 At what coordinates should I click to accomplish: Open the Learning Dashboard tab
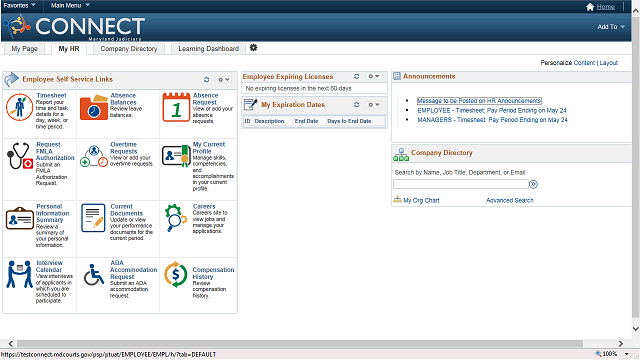tap(208, 49)
